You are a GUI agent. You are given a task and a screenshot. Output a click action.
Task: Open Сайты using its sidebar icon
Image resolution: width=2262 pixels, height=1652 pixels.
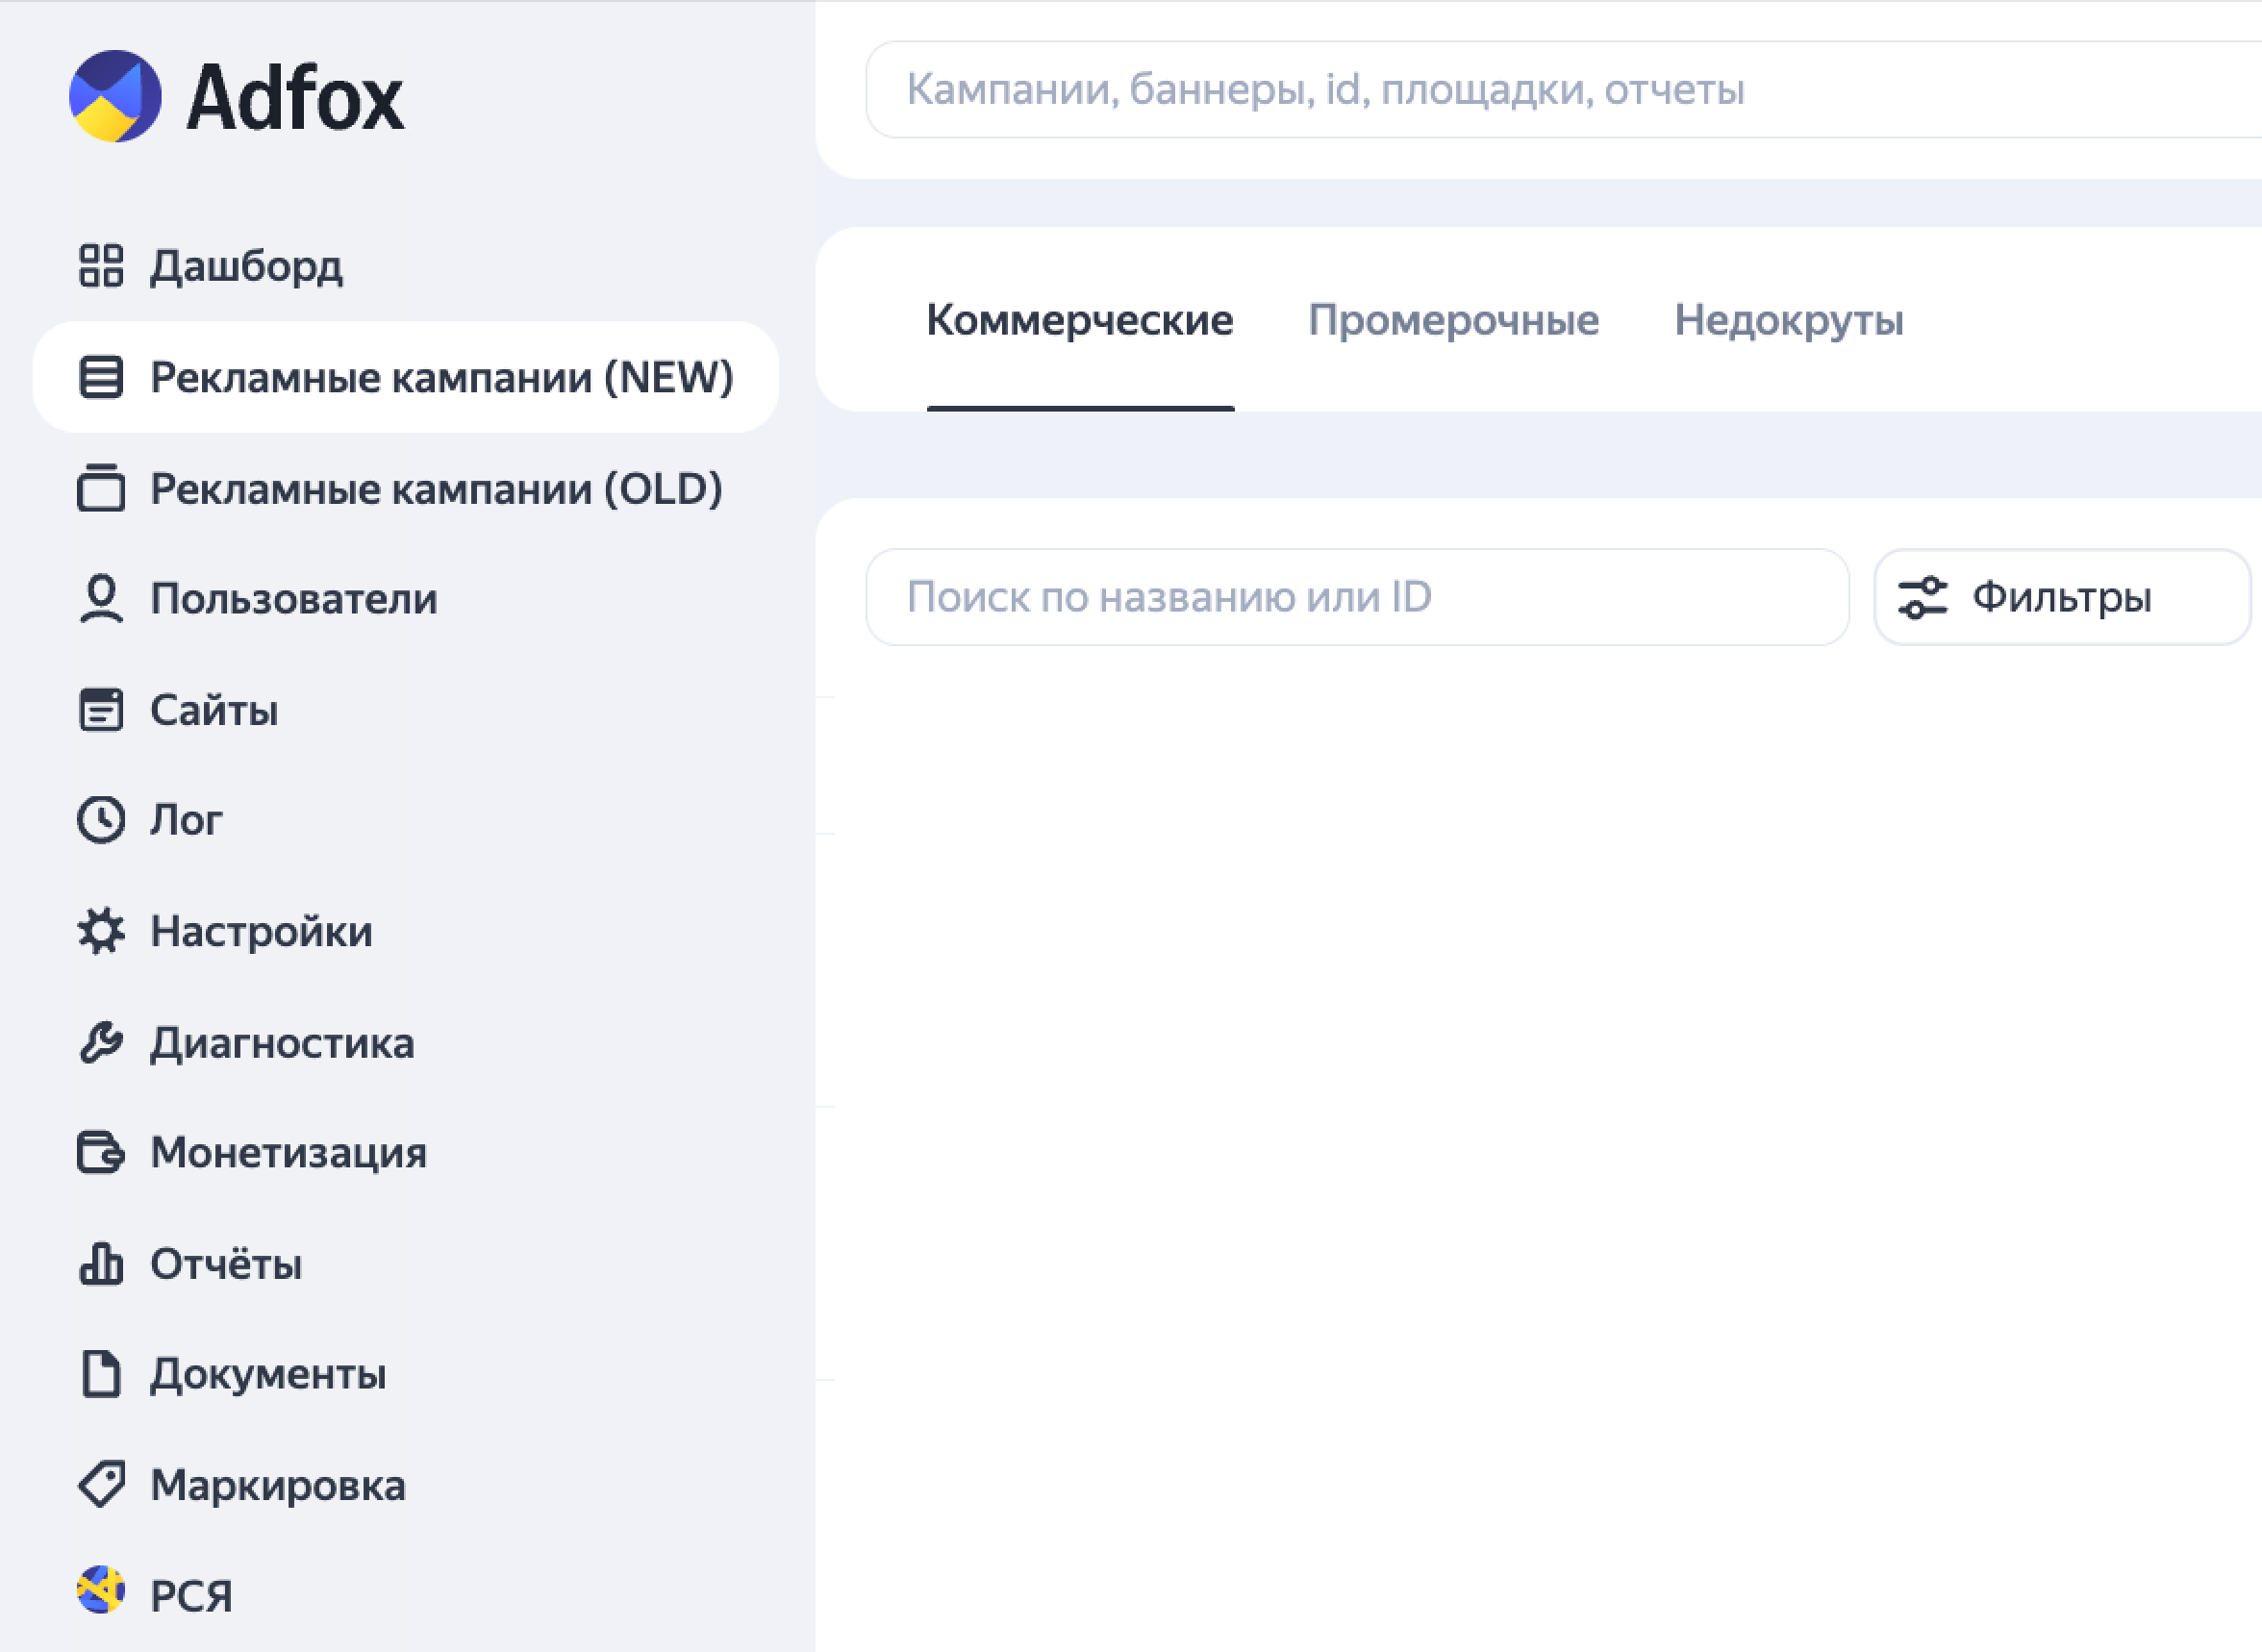101,710
